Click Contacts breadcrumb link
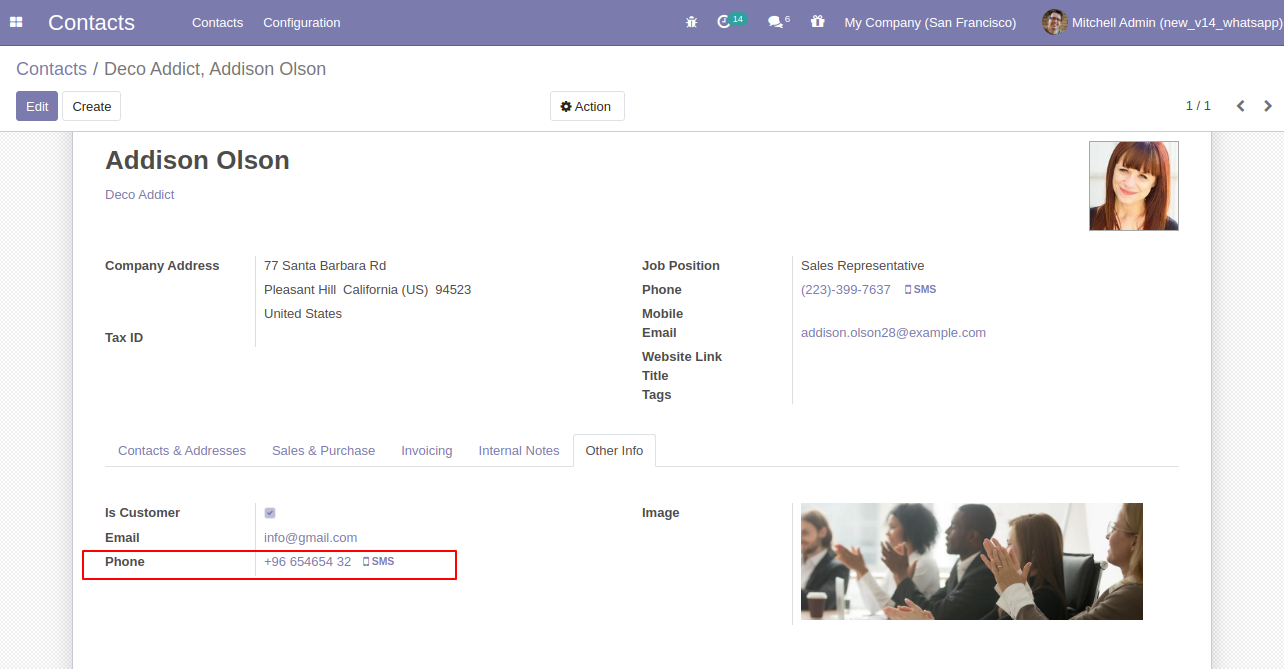 (51, 69)
